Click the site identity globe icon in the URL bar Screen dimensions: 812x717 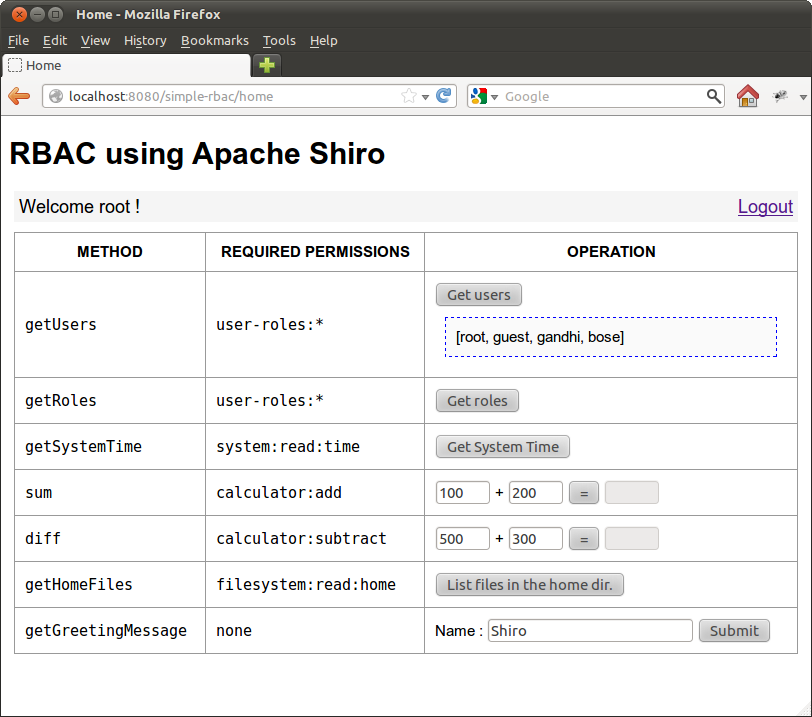[x=56, y=97]
